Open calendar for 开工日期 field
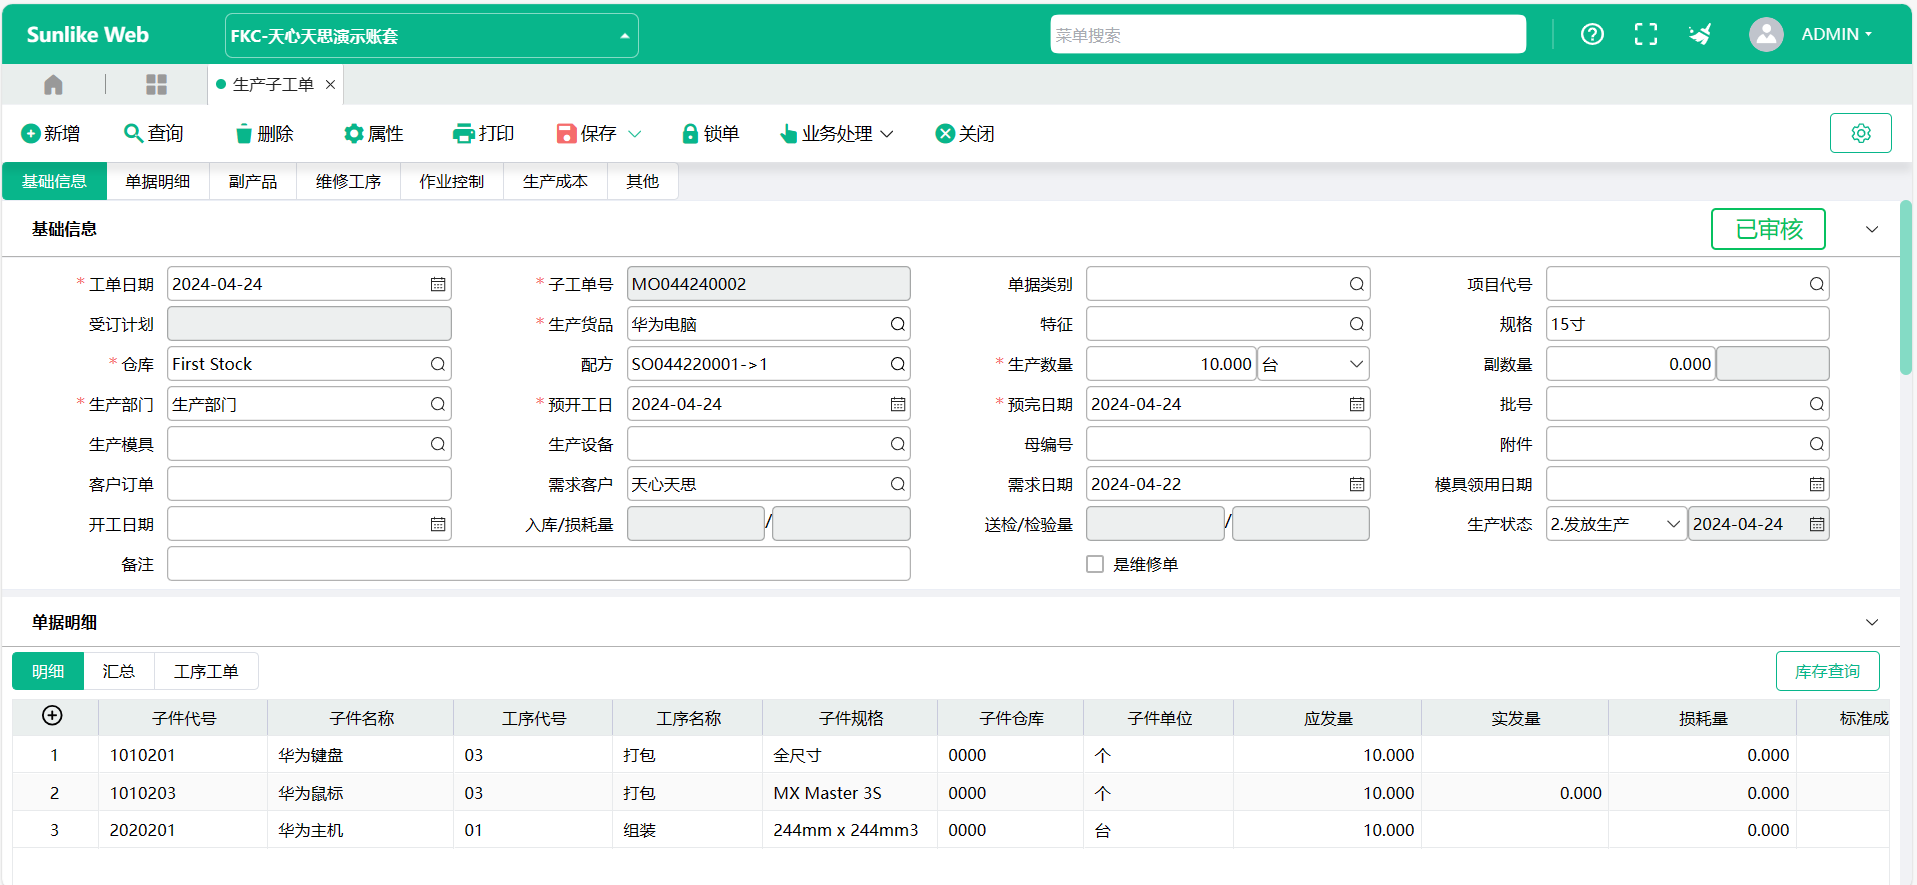This screenshot has height=885, width=1917. tap(438, 524)
